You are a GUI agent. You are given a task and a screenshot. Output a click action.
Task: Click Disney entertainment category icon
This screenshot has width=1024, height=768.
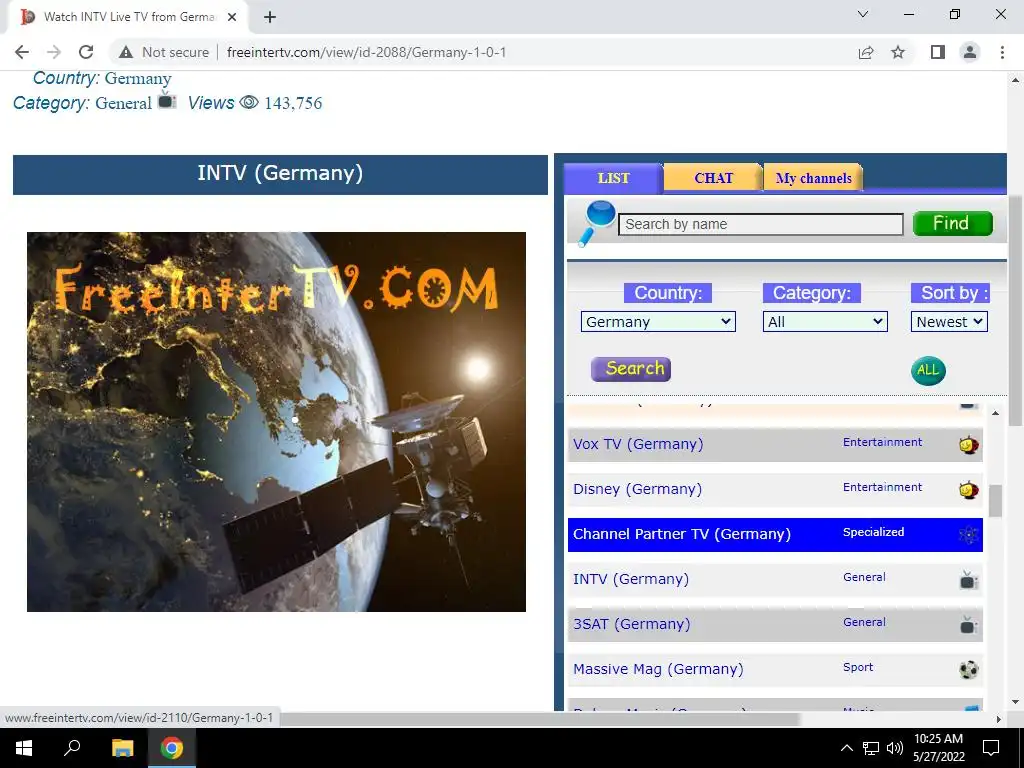pyautogui.click(x=968, y=490)
